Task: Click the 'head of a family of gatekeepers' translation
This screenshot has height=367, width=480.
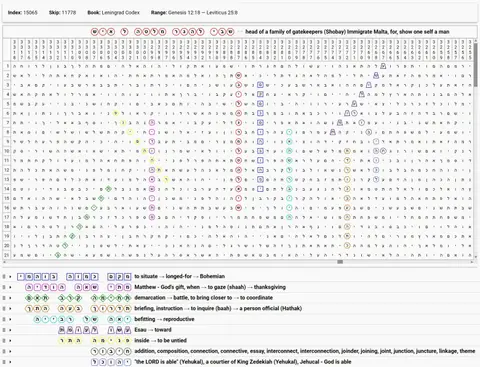Action: click(347, 32)
